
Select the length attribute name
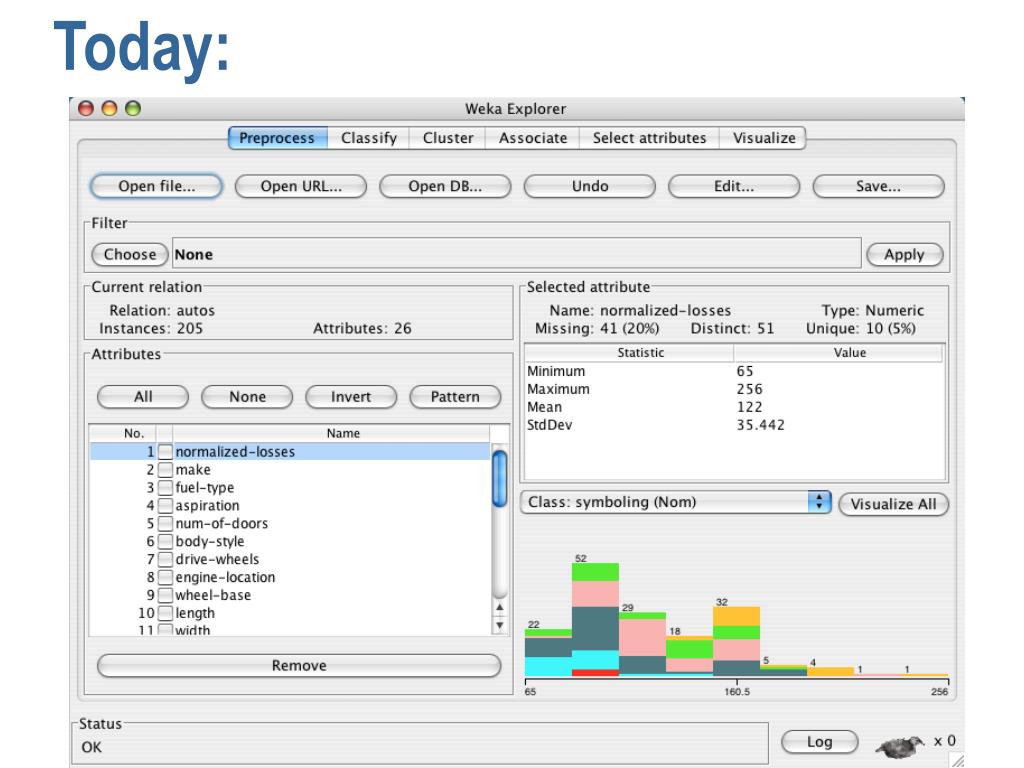coord(195,613)
